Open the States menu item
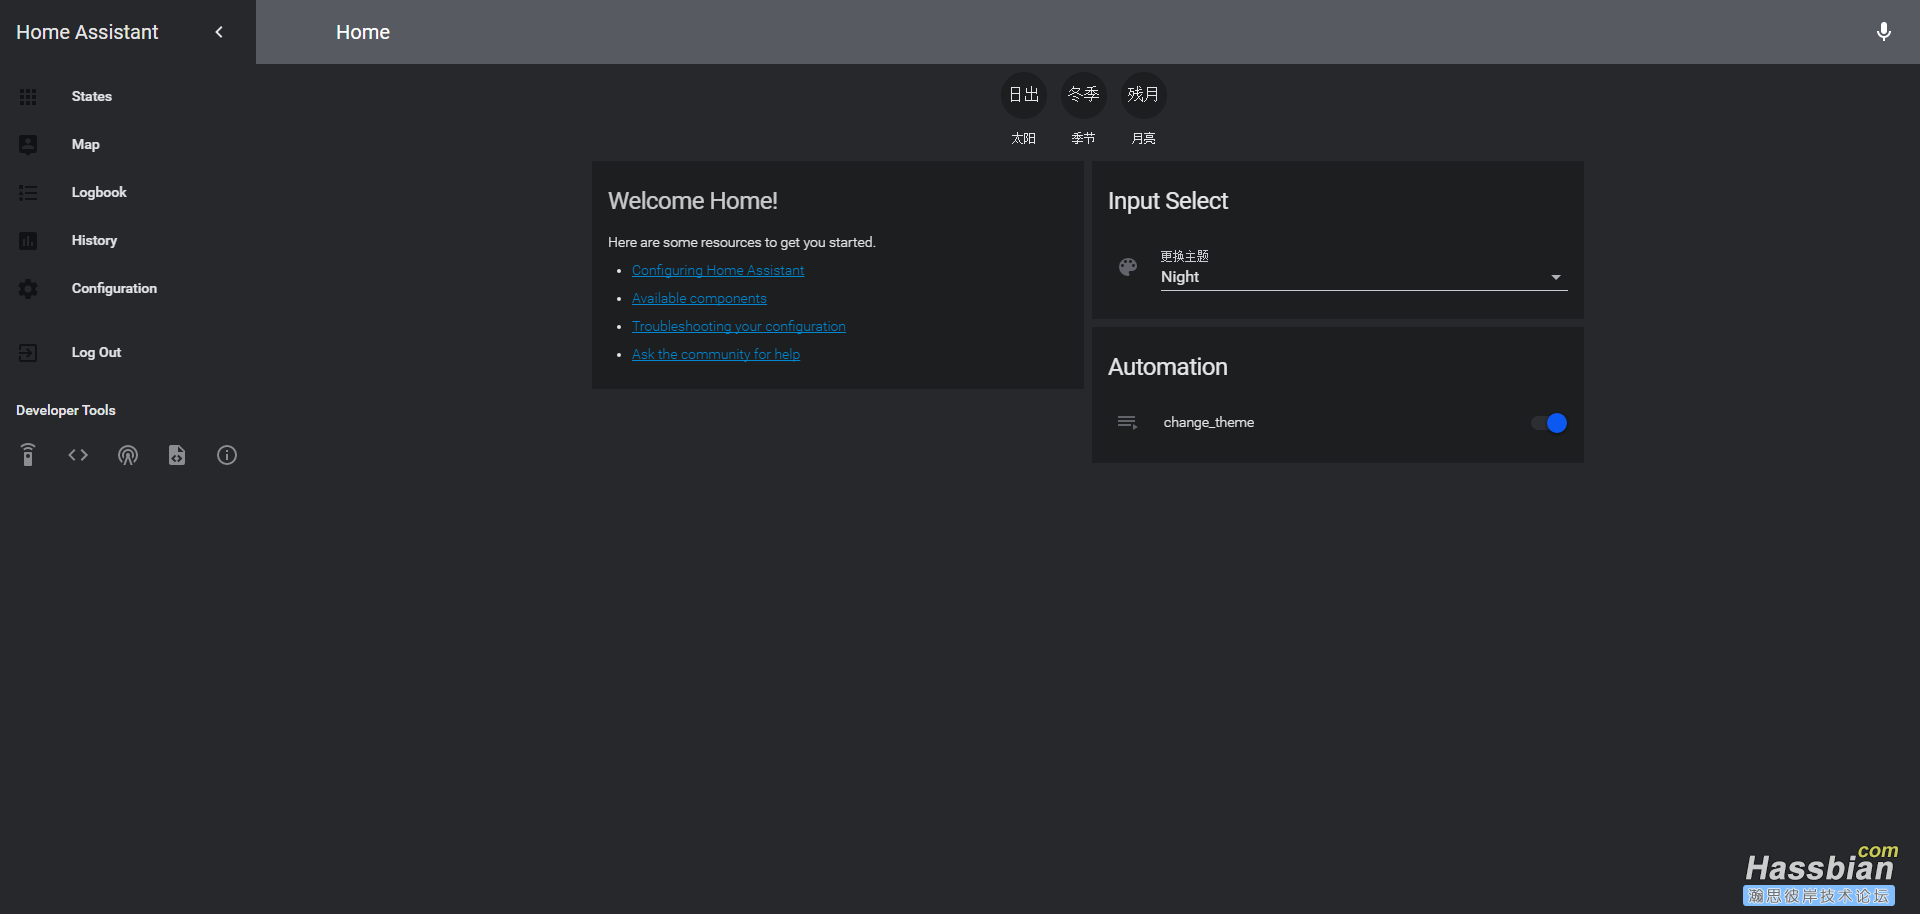Viewport: 1920px width, 914px height. click(128, 97)
